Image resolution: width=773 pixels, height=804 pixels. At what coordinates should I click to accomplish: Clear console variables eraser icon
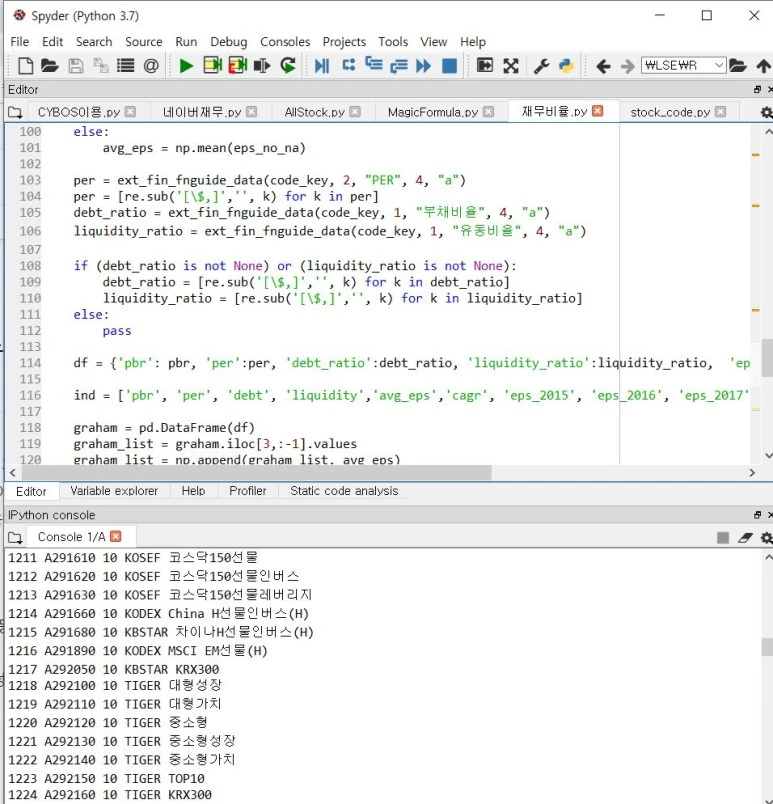745,537
